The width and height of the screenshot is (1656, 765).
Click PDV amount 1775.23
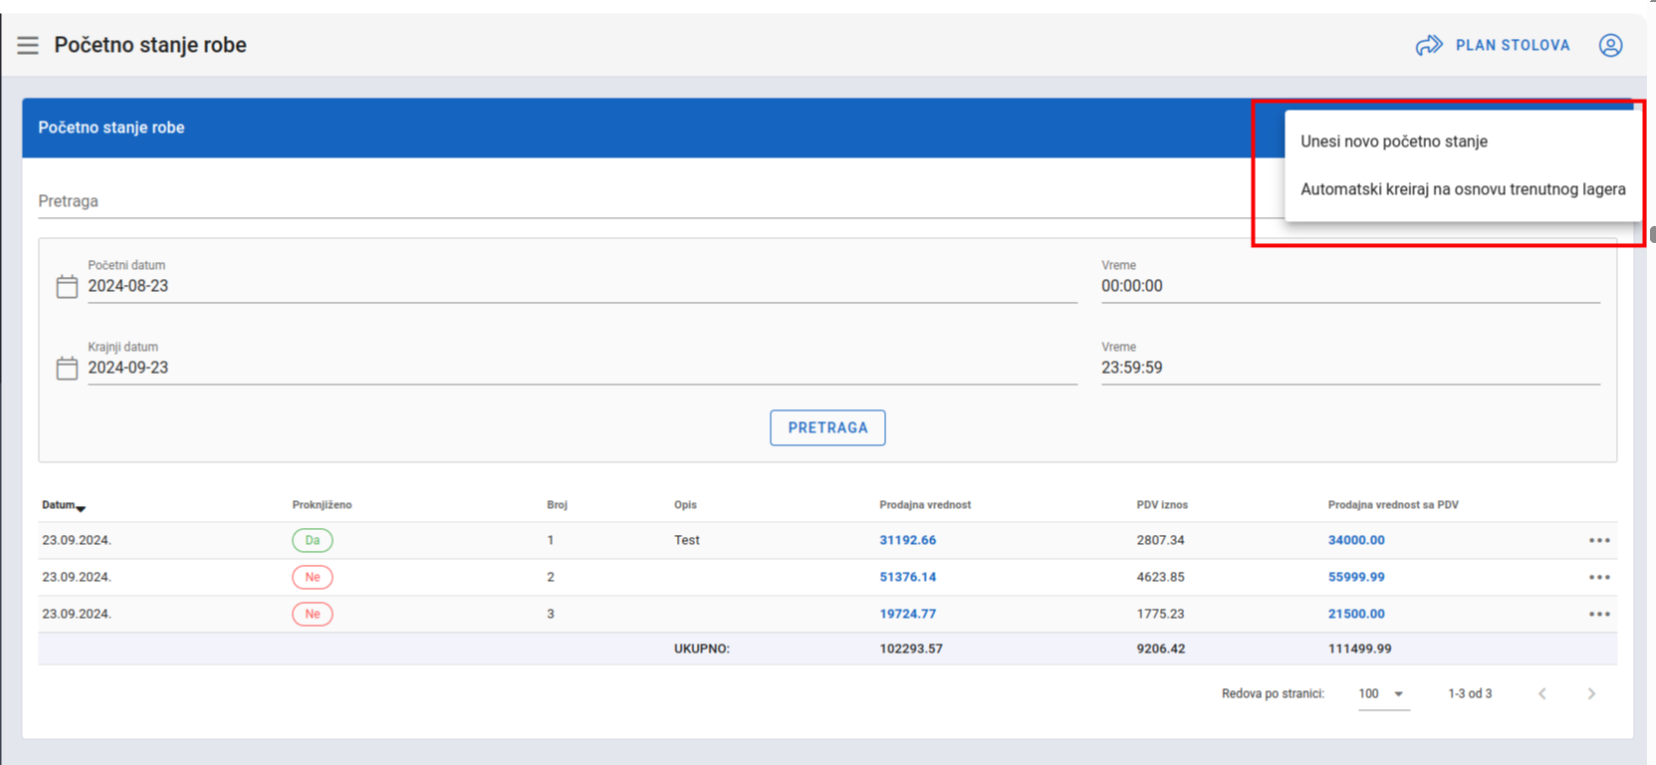1160,614
